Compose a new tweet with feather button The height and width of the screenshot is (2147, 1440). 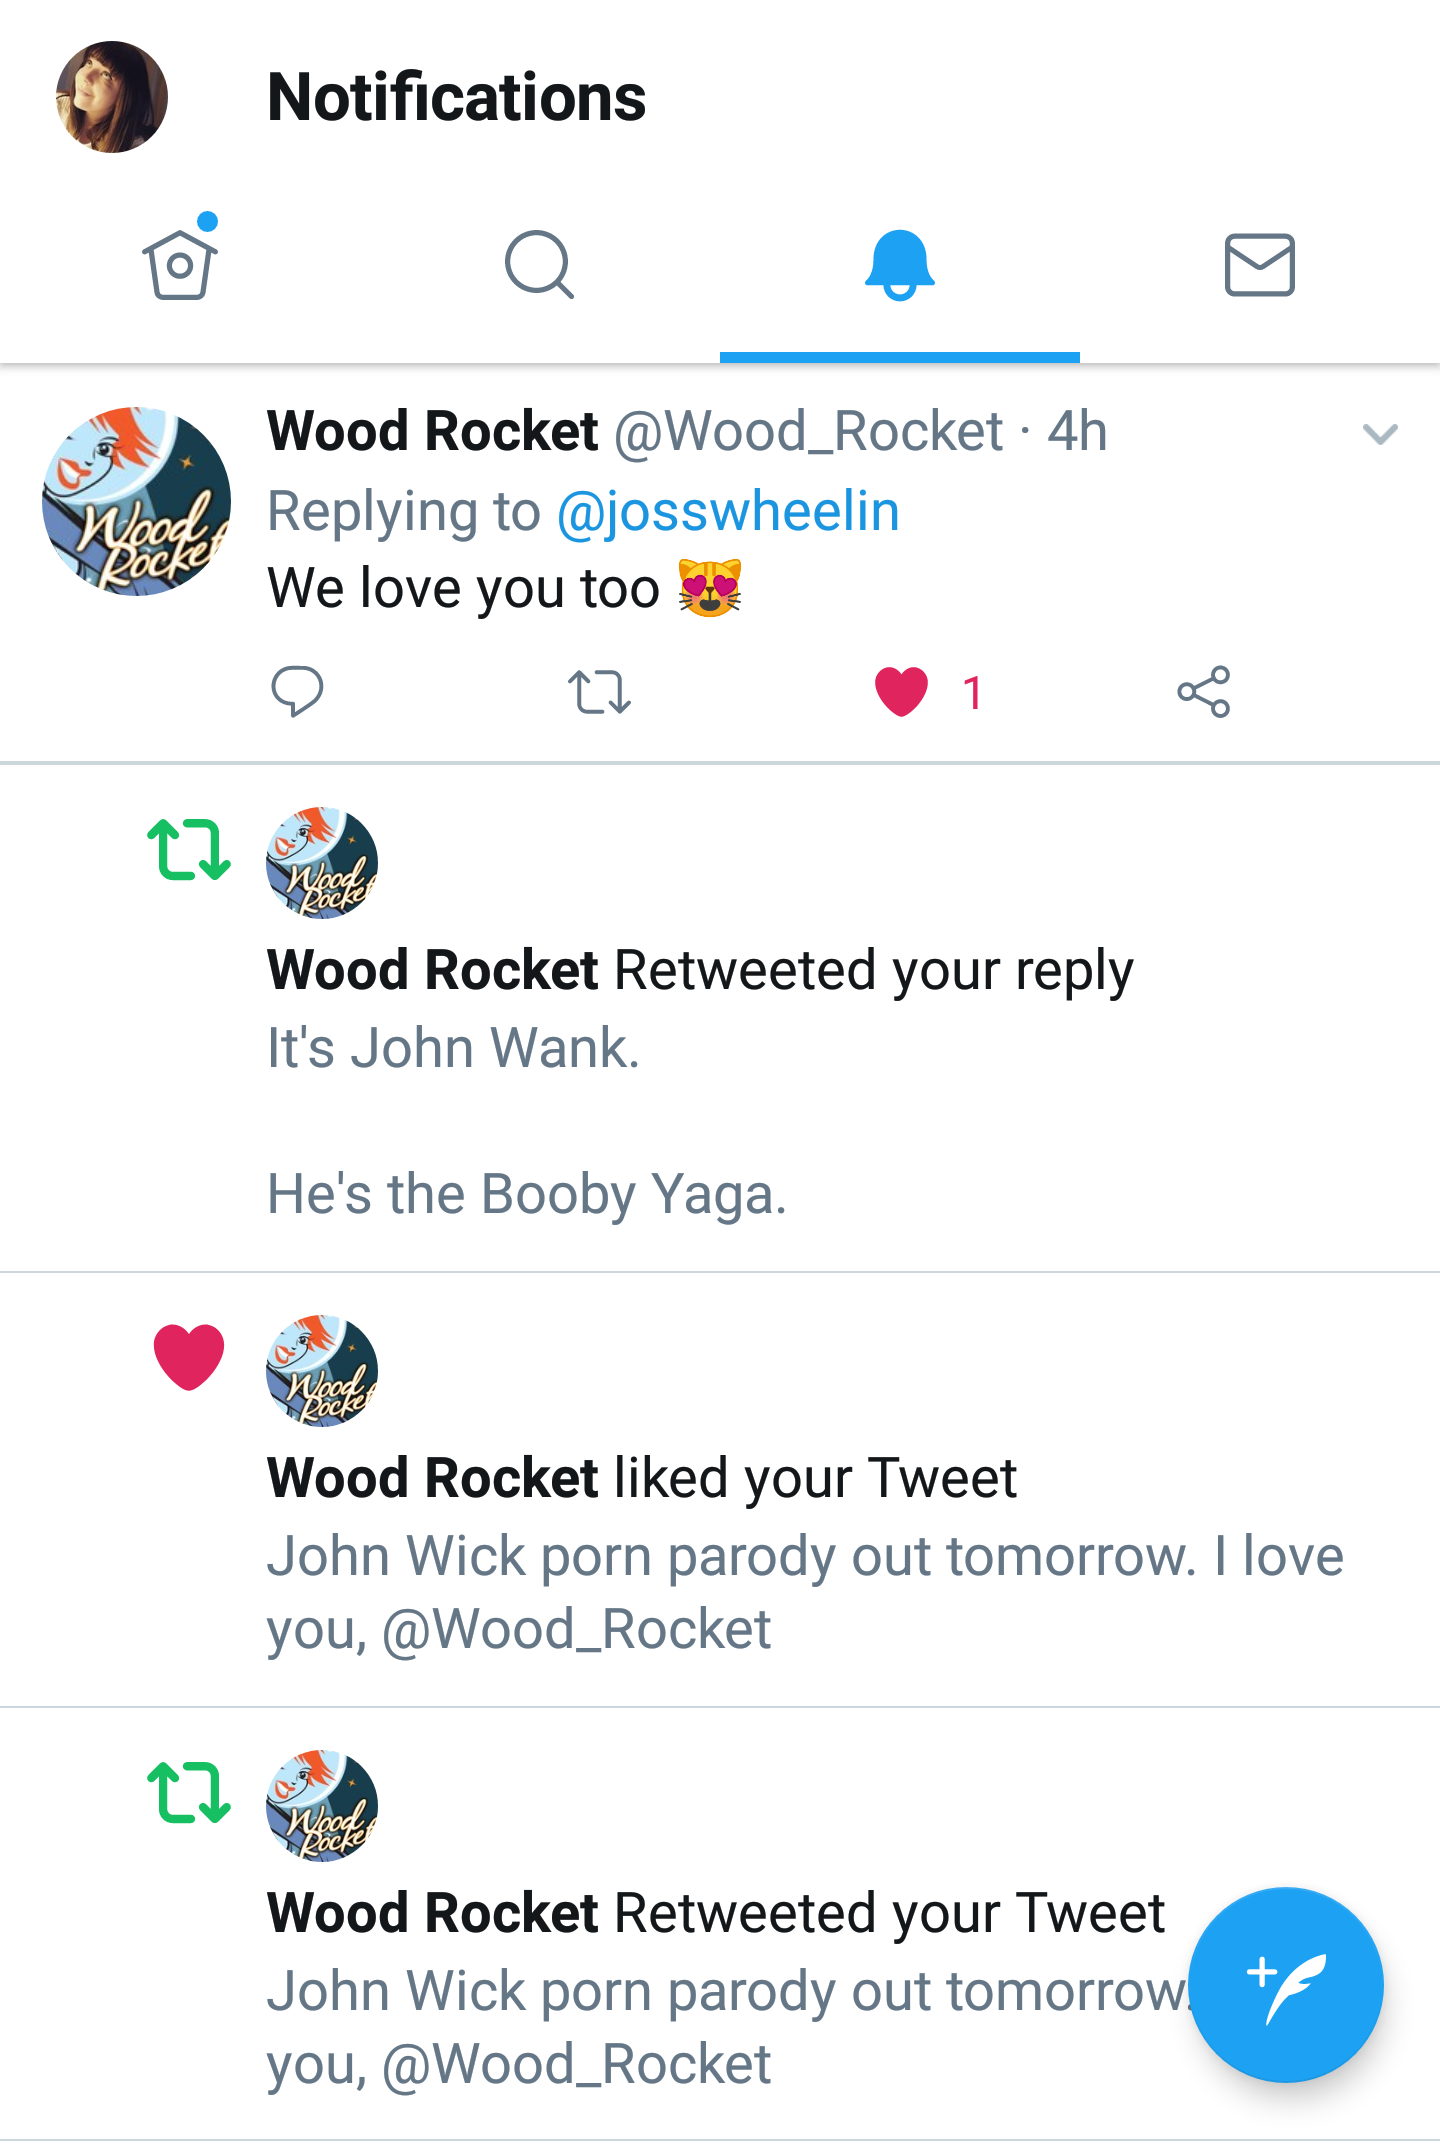pos(1286,1985)
